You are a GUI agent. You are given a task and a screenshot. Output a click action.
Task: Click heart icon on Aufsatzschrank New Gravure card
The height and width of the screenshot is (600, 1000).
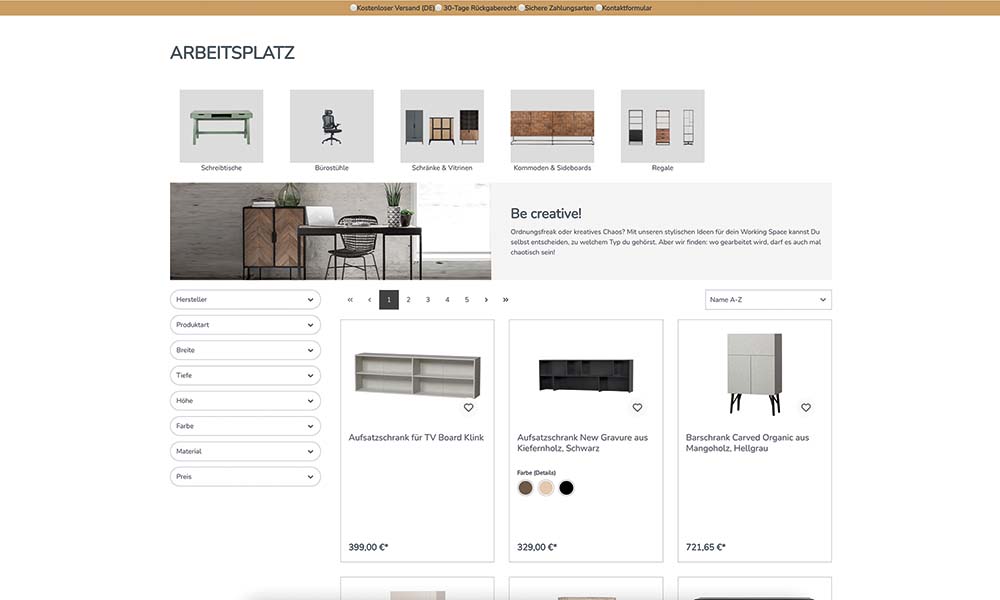[637, 407]
